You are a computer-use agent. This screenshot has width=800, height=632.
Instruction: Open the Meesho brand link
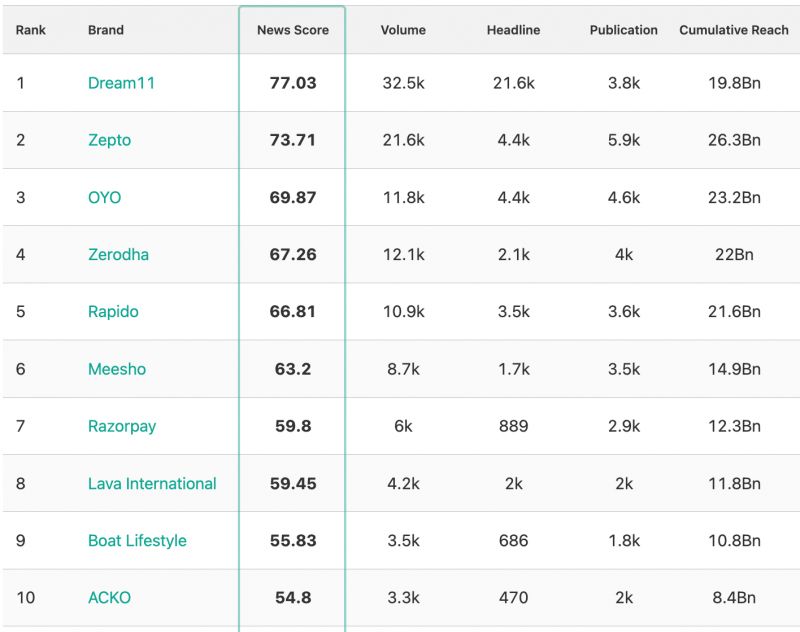point(117,369)
